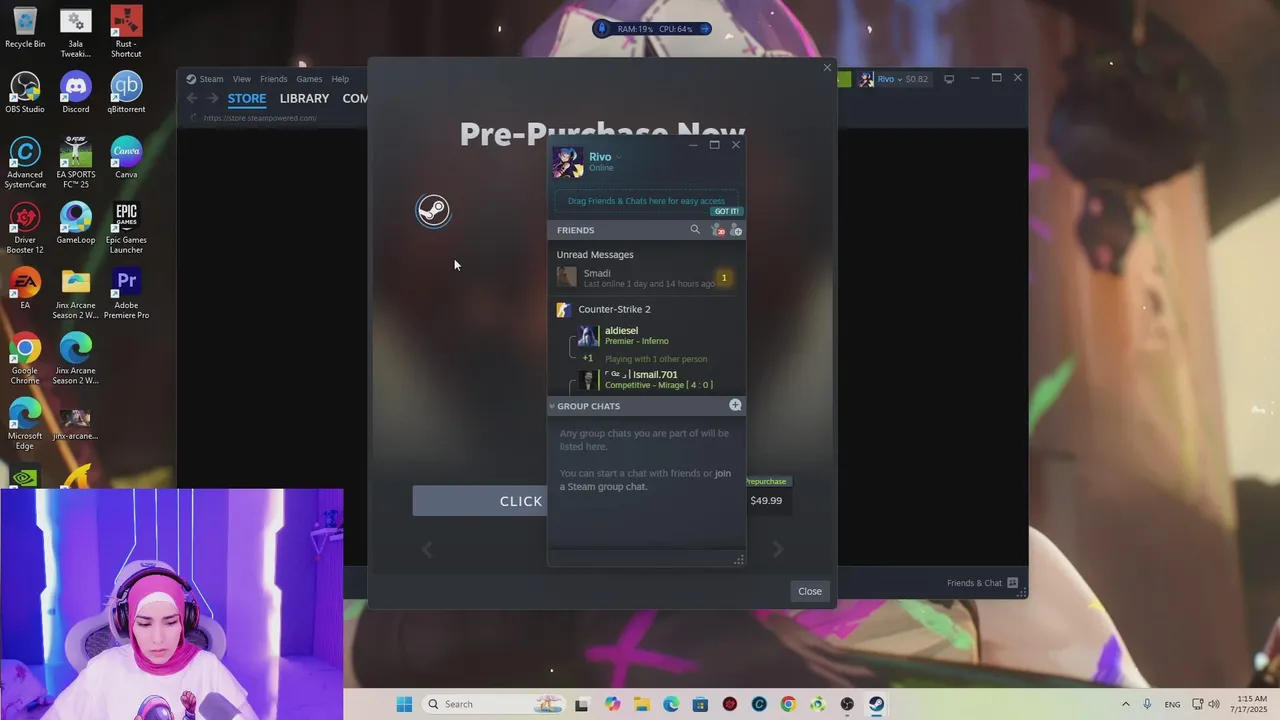Screen dimensions: 1280x720
Task: Click the Steam store URL bar
Action: (x=260, y=118)
